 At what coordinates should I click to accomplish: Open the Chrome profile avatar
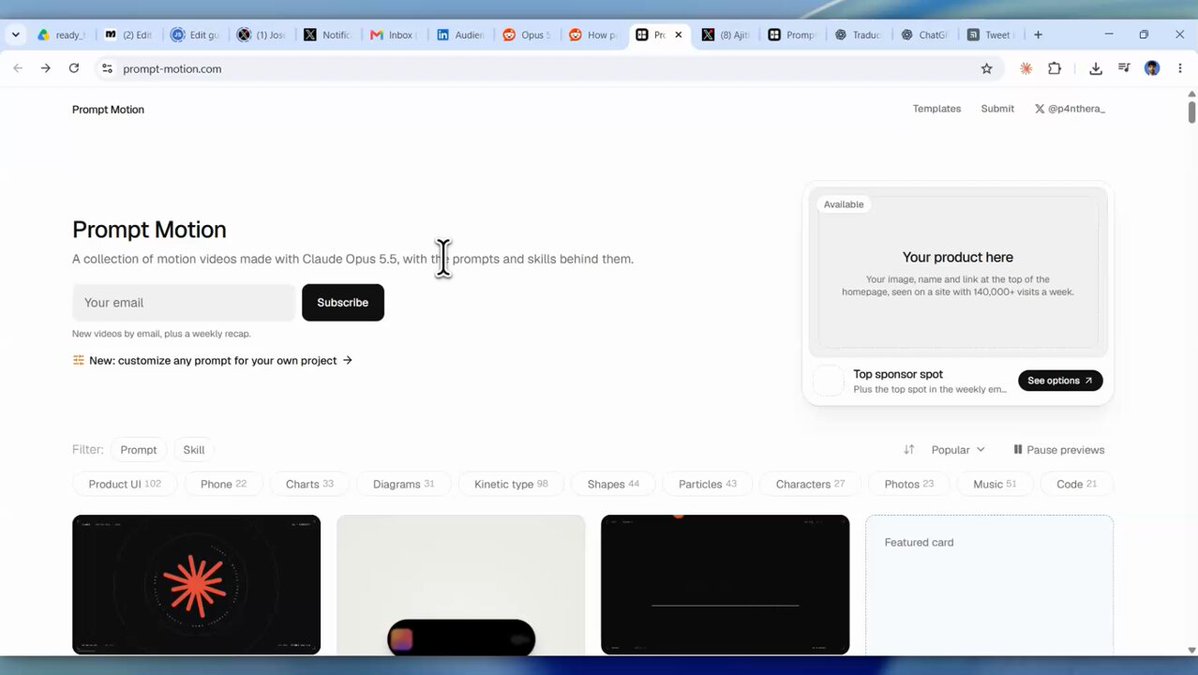(x=1152, y=68)
